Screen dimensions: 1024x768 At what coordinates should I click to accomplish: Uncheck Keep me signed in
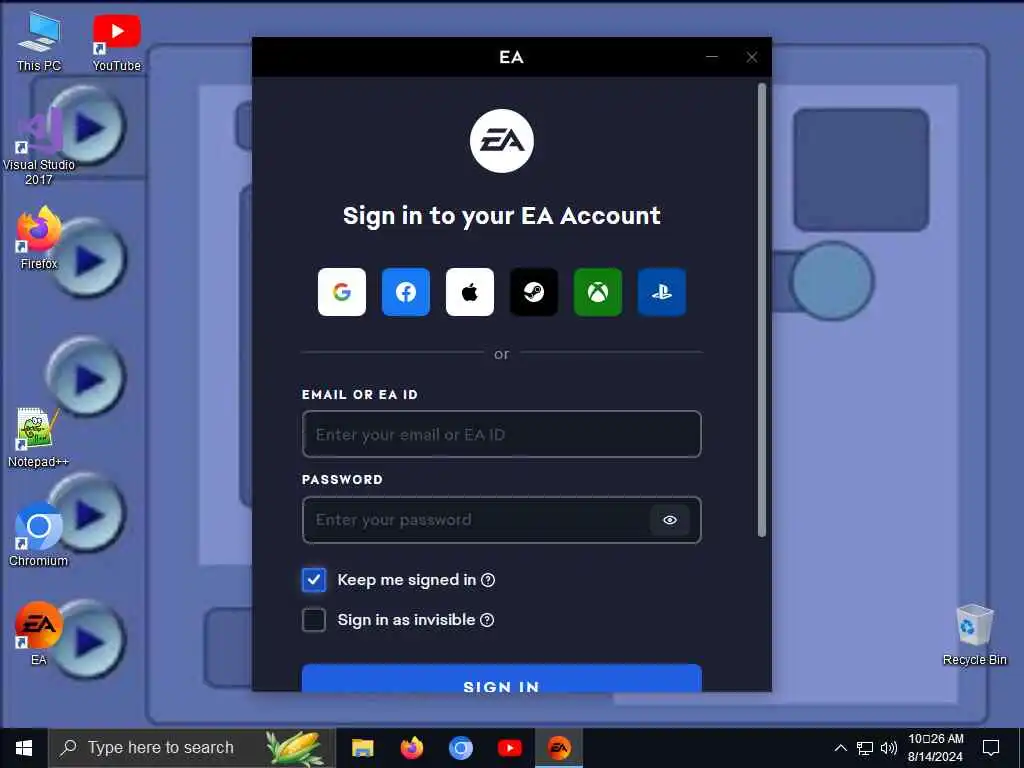click(x=313, y=580)
